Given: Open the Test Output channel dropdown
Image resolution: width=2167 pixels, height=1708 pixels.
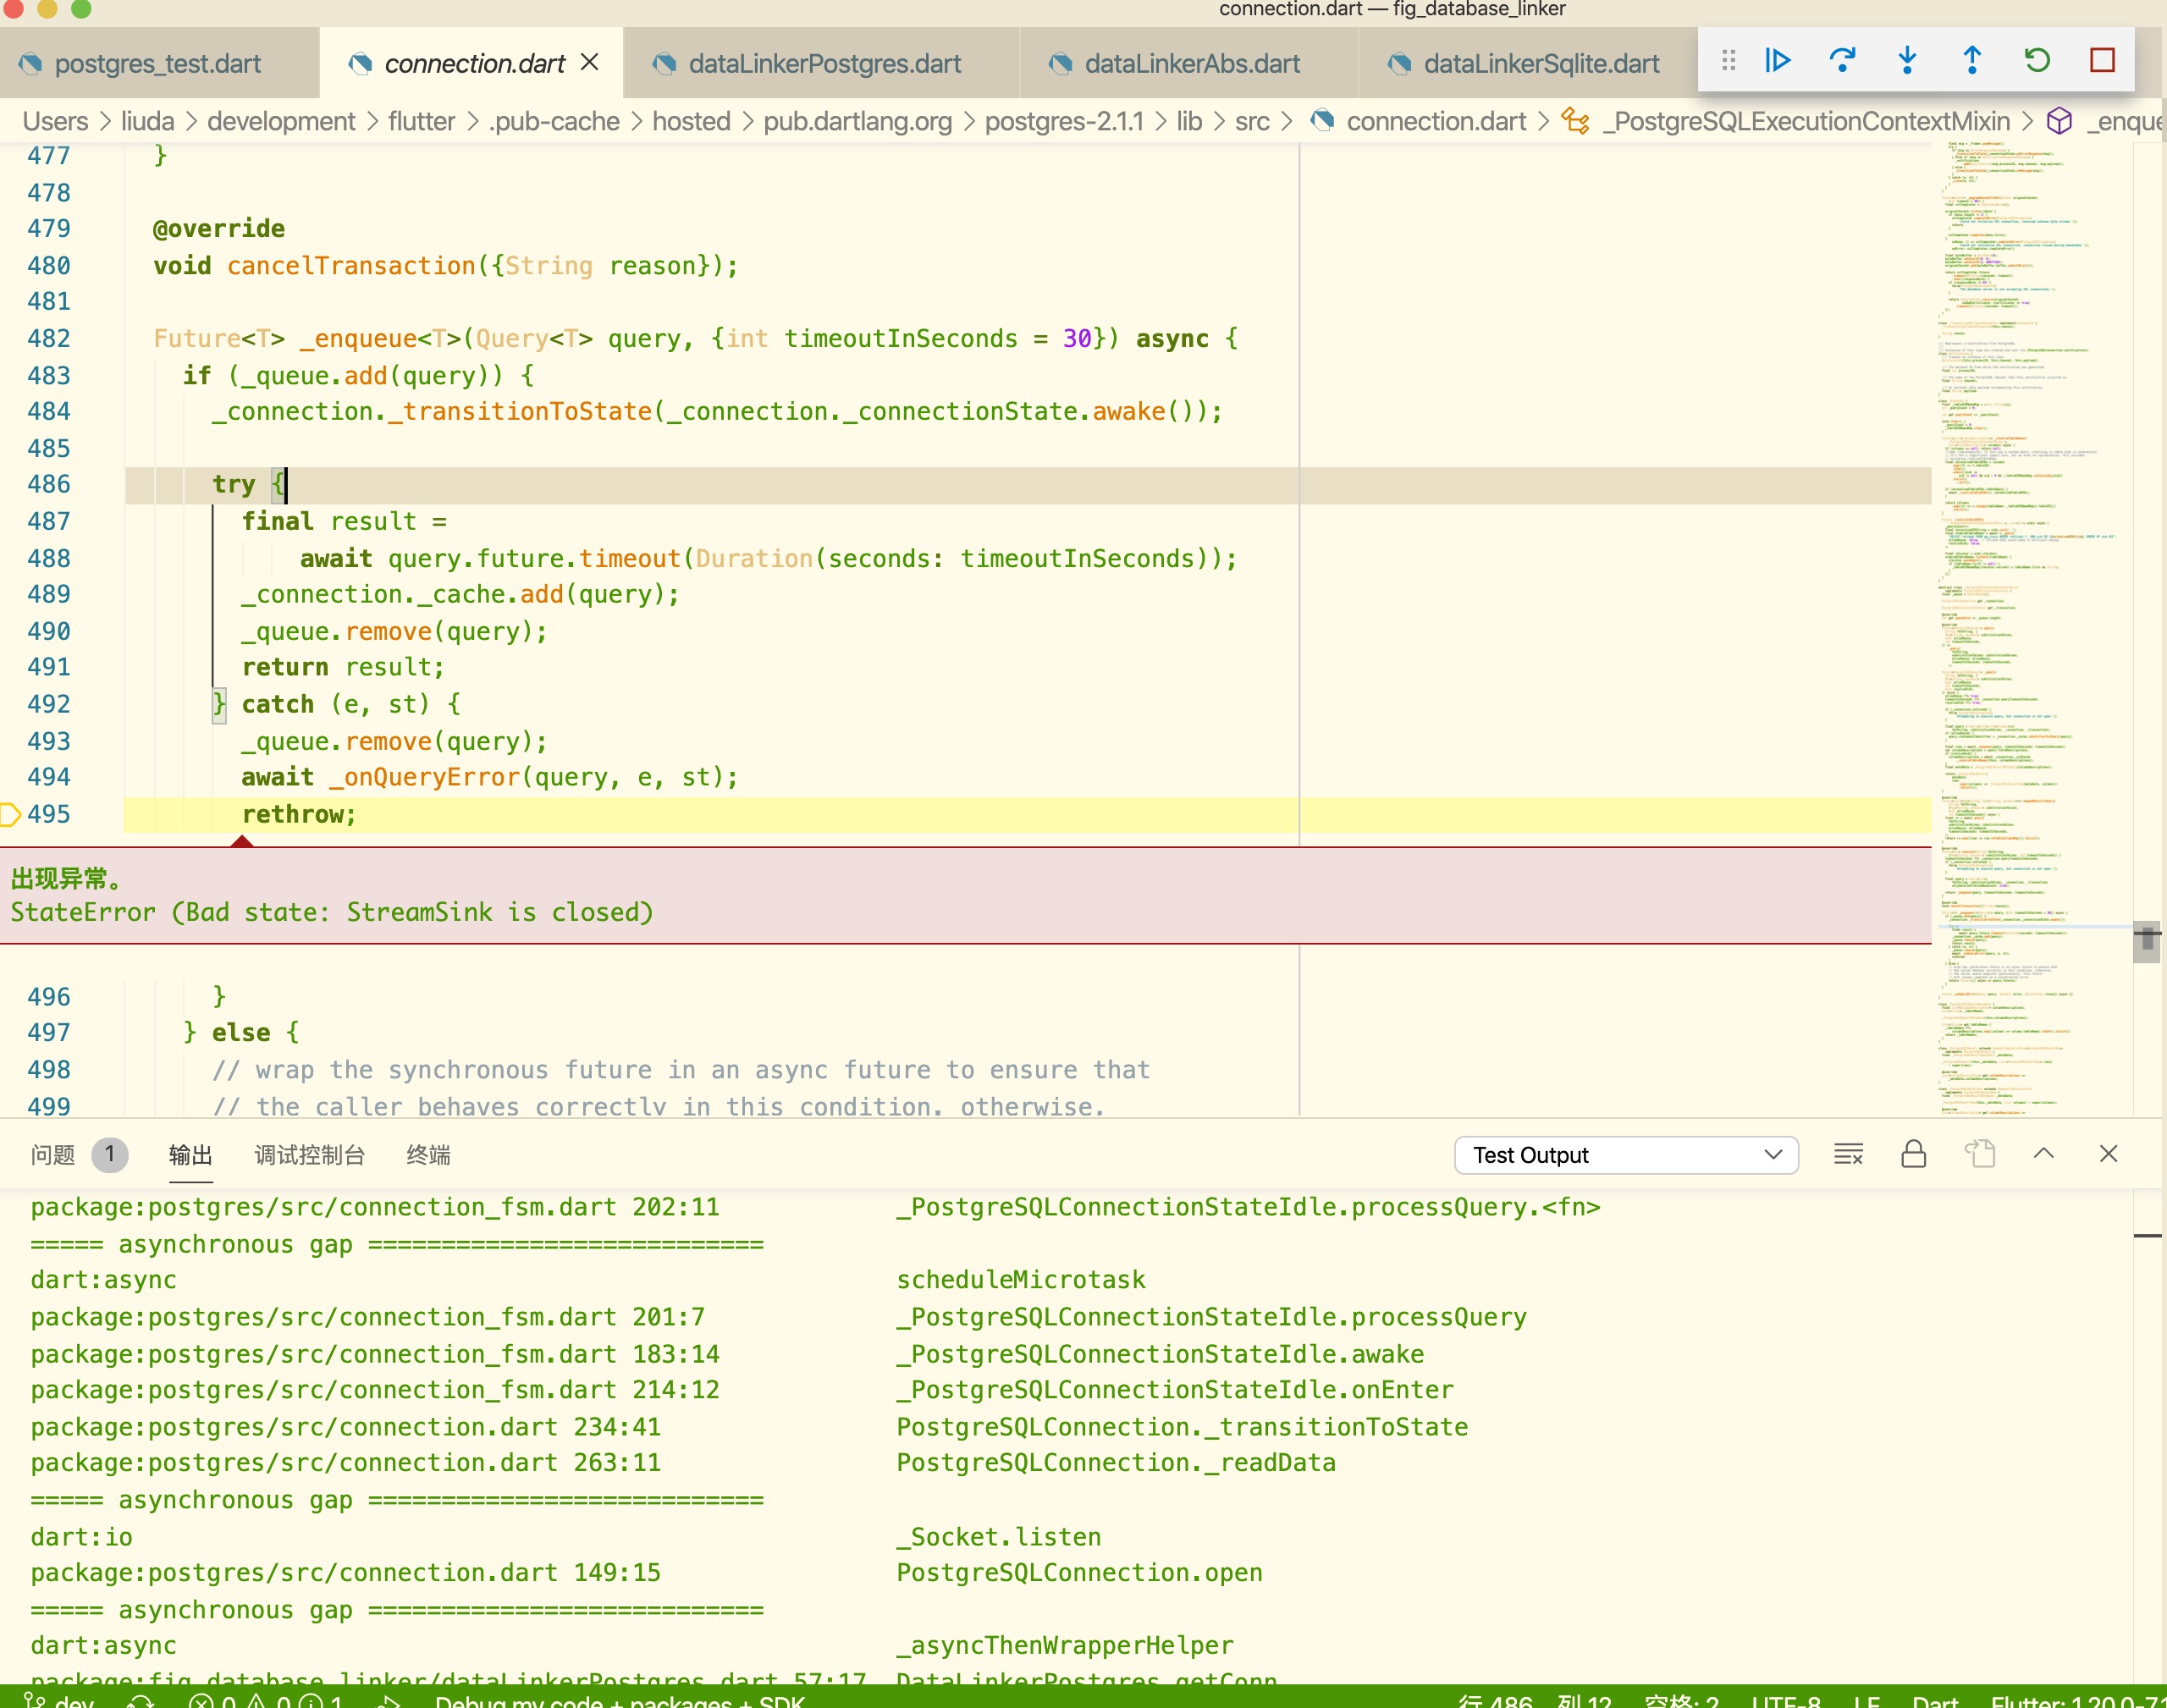Looking at the screenshot, I should pos(1626,1155).
